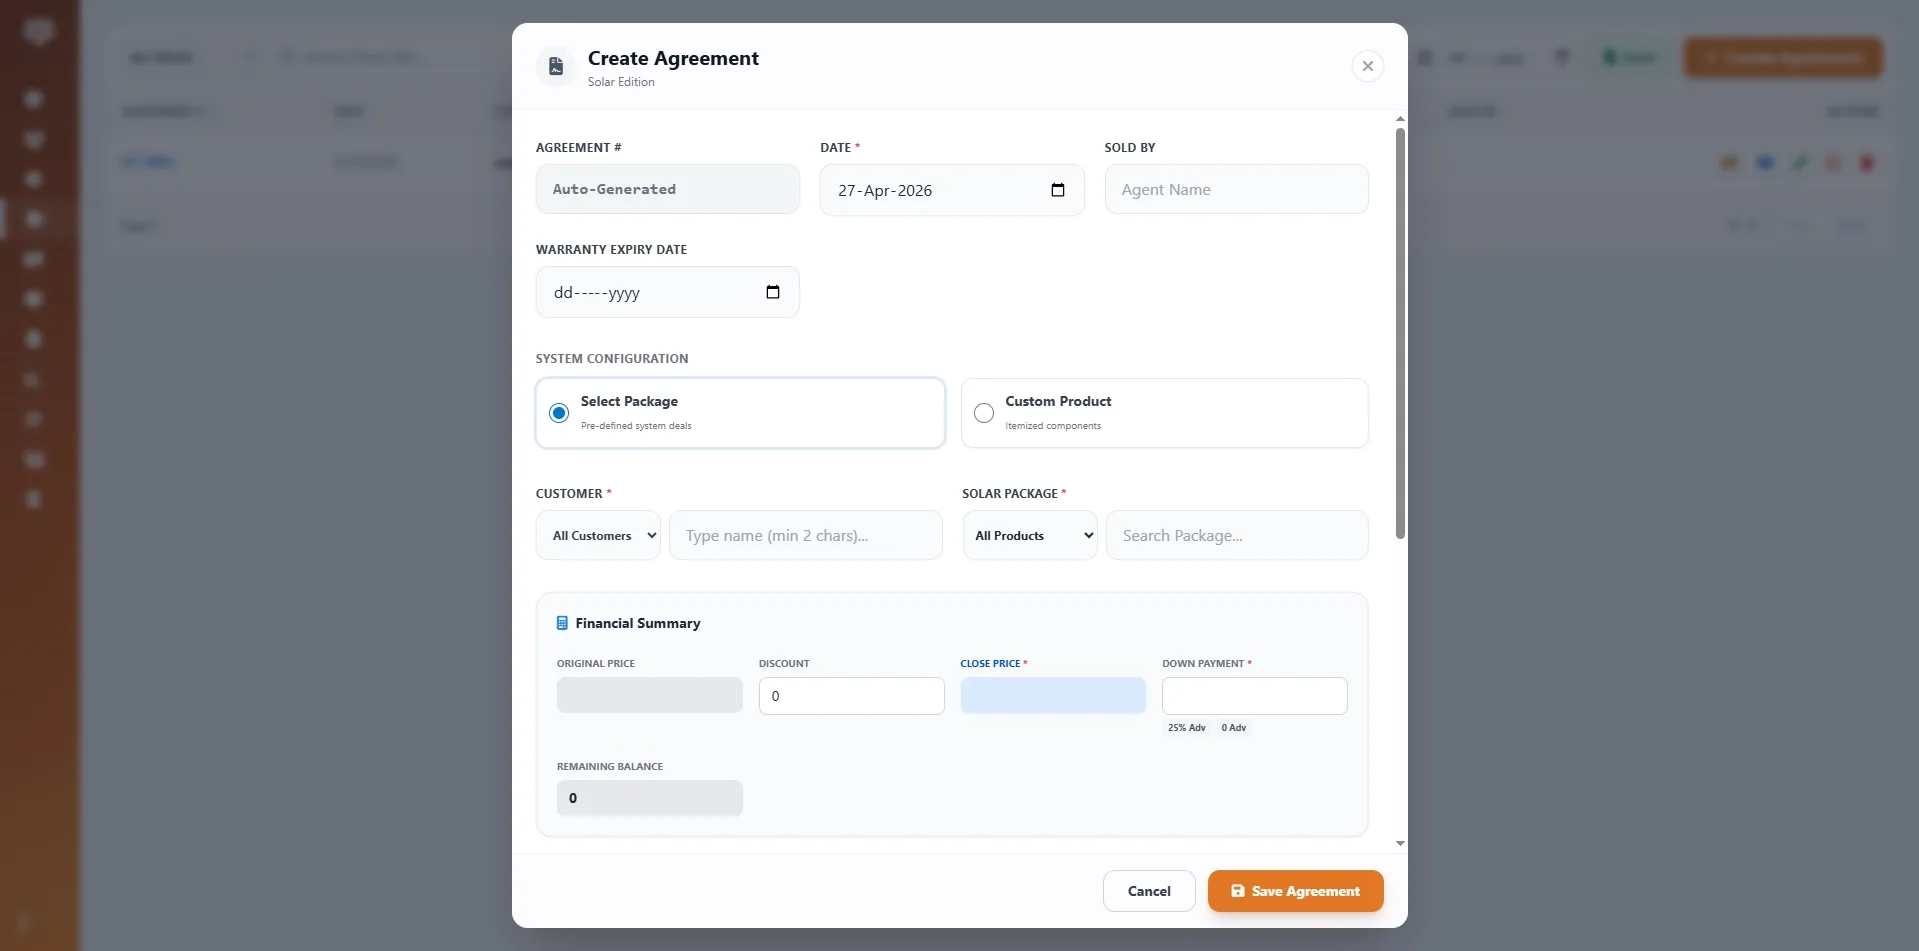Click the dialog scrollbar down arrow
The image size is (1919, 951).
click(x=1400, y=843)
